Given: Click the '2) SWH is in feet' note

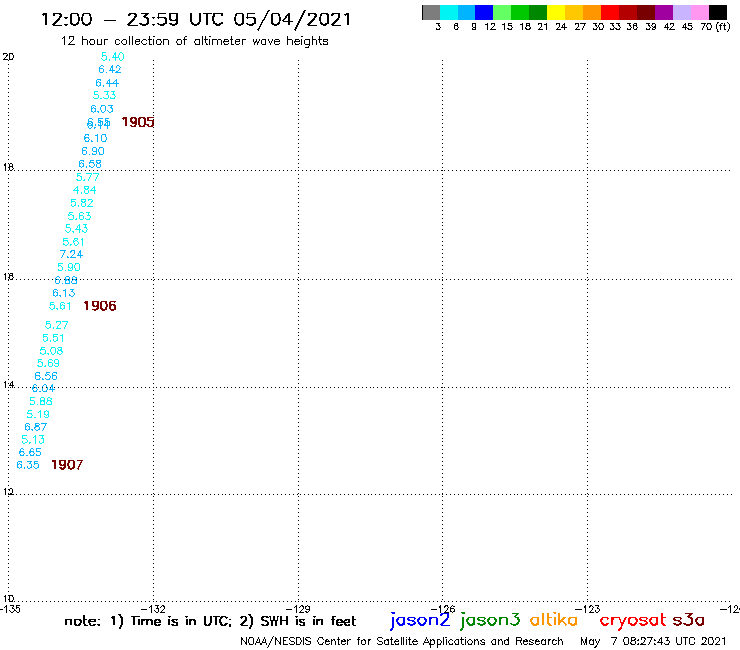Looking at the screenshot, I should 298,621.
